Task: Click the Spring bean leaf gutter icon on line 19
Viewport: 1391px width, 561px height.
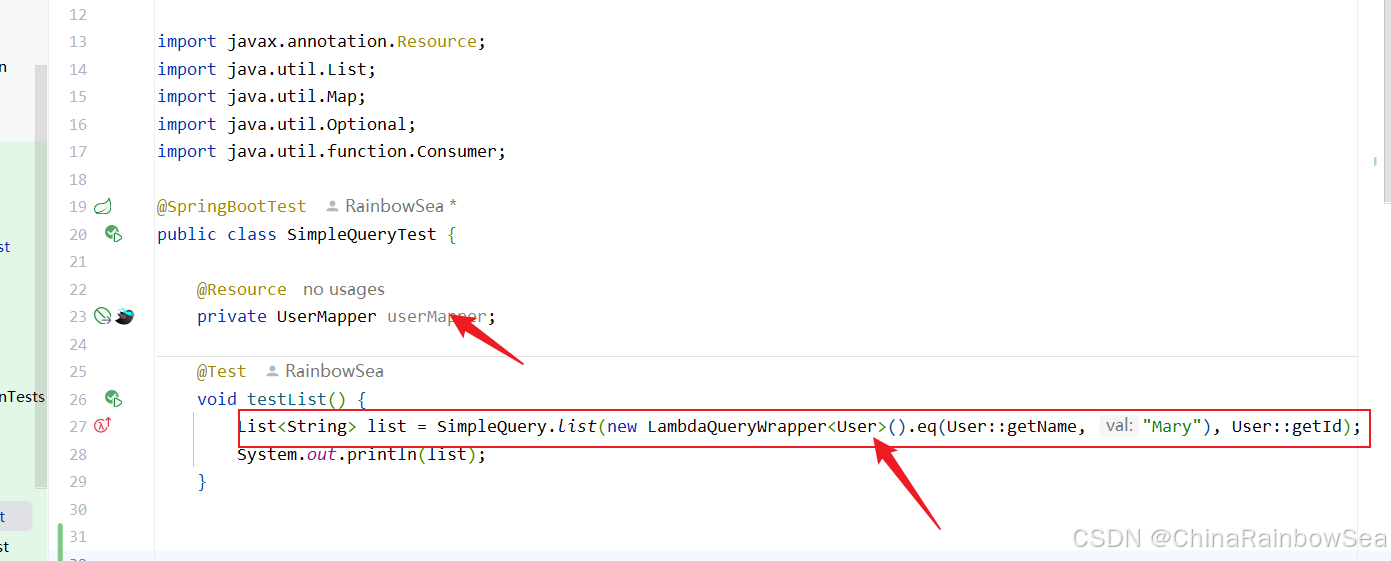Action: [102, 207]
